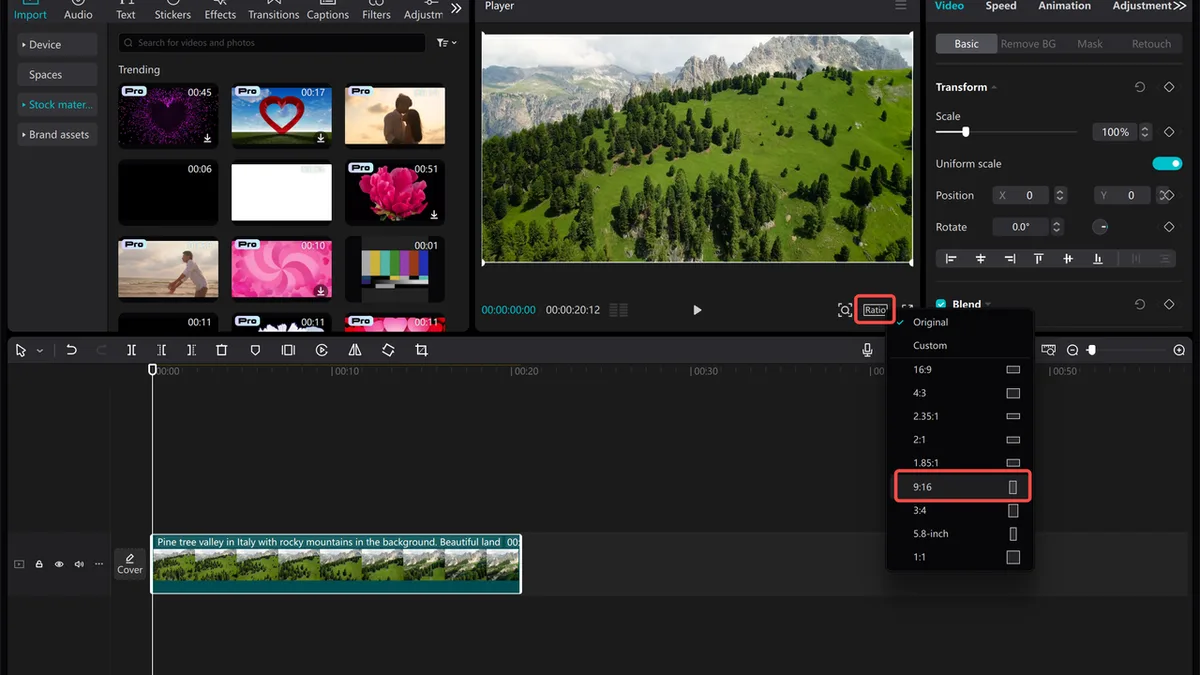Hide the video track with eye icon

coord(59,564)
